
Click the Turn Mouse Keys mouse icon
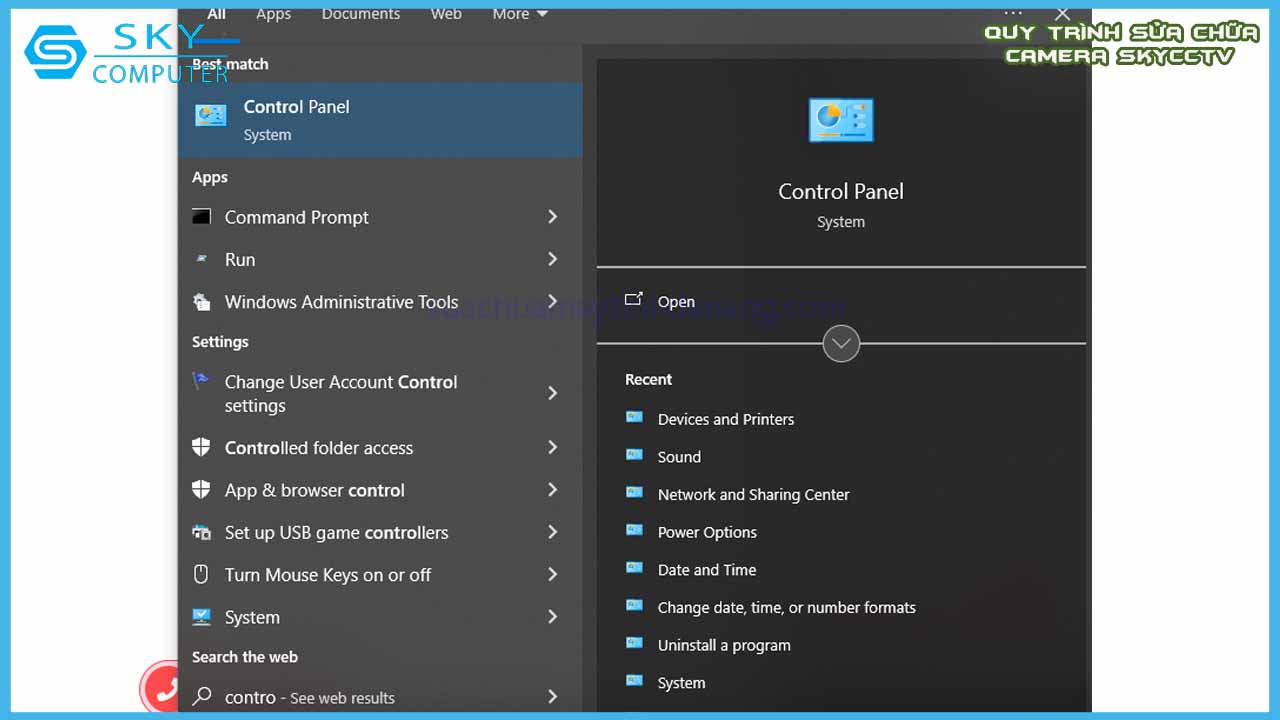pos(202,575)
